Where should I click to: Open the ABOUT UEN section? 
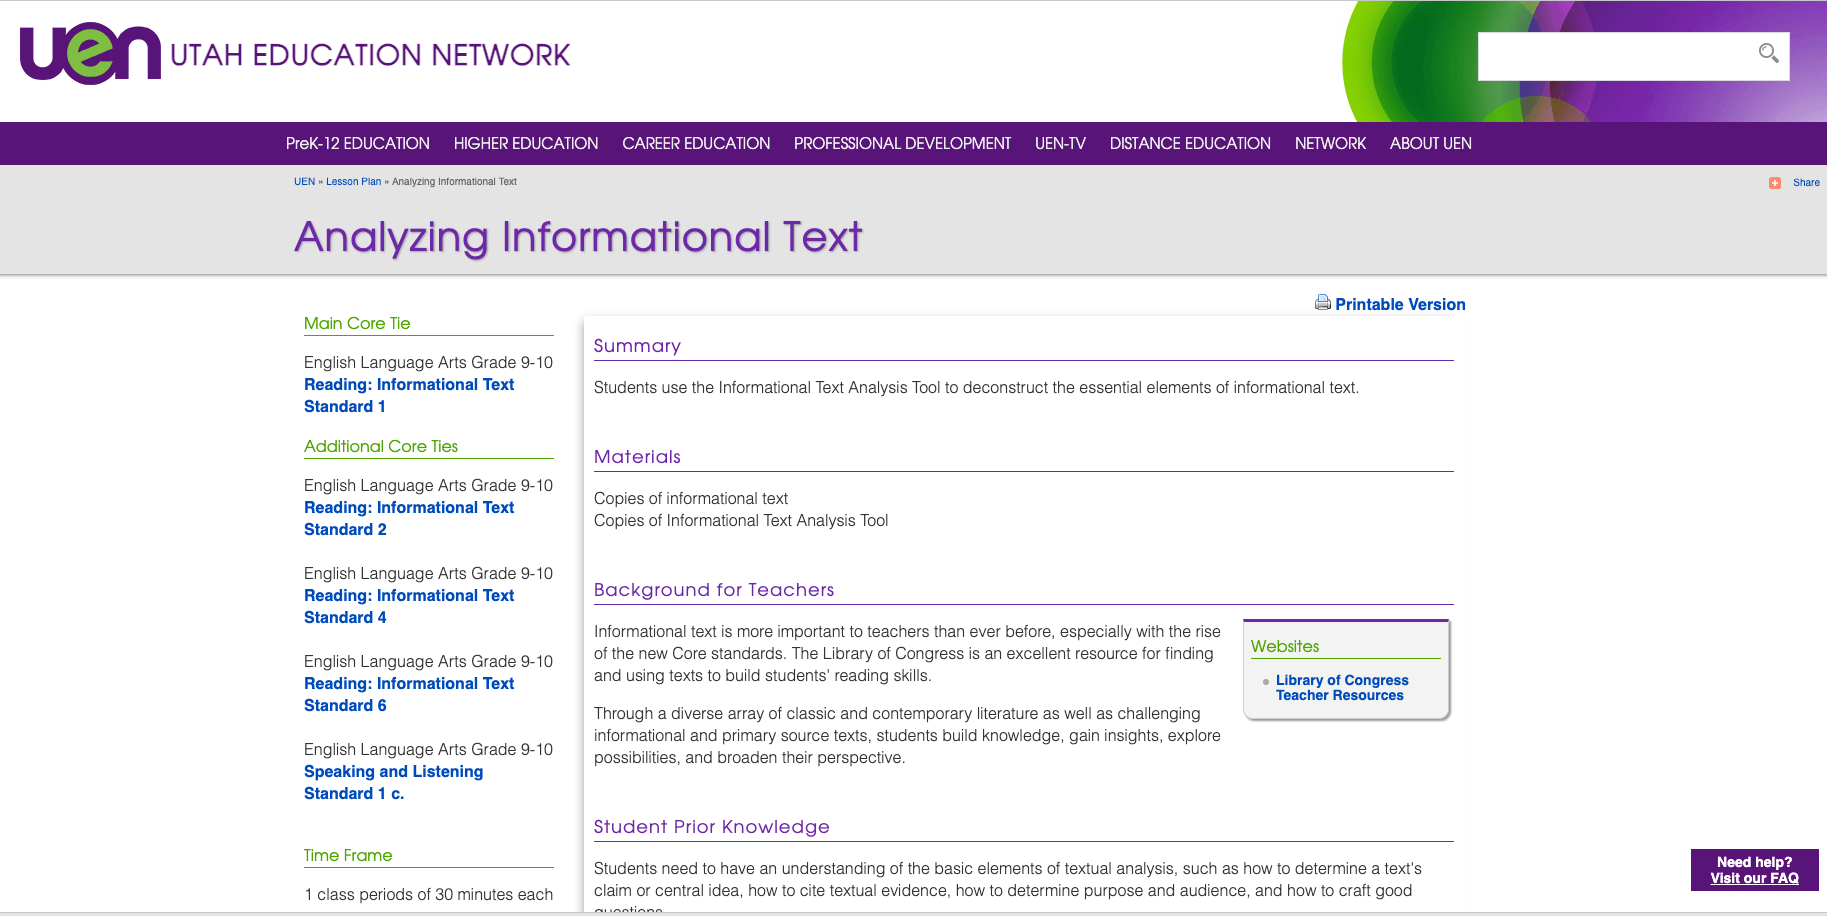click(x=1430, y=143)
